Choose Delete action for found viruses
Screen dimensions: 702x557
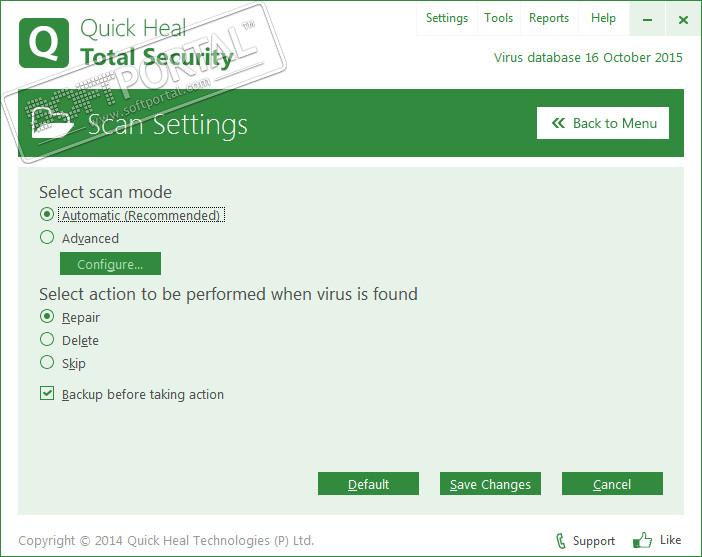point(47,340)
